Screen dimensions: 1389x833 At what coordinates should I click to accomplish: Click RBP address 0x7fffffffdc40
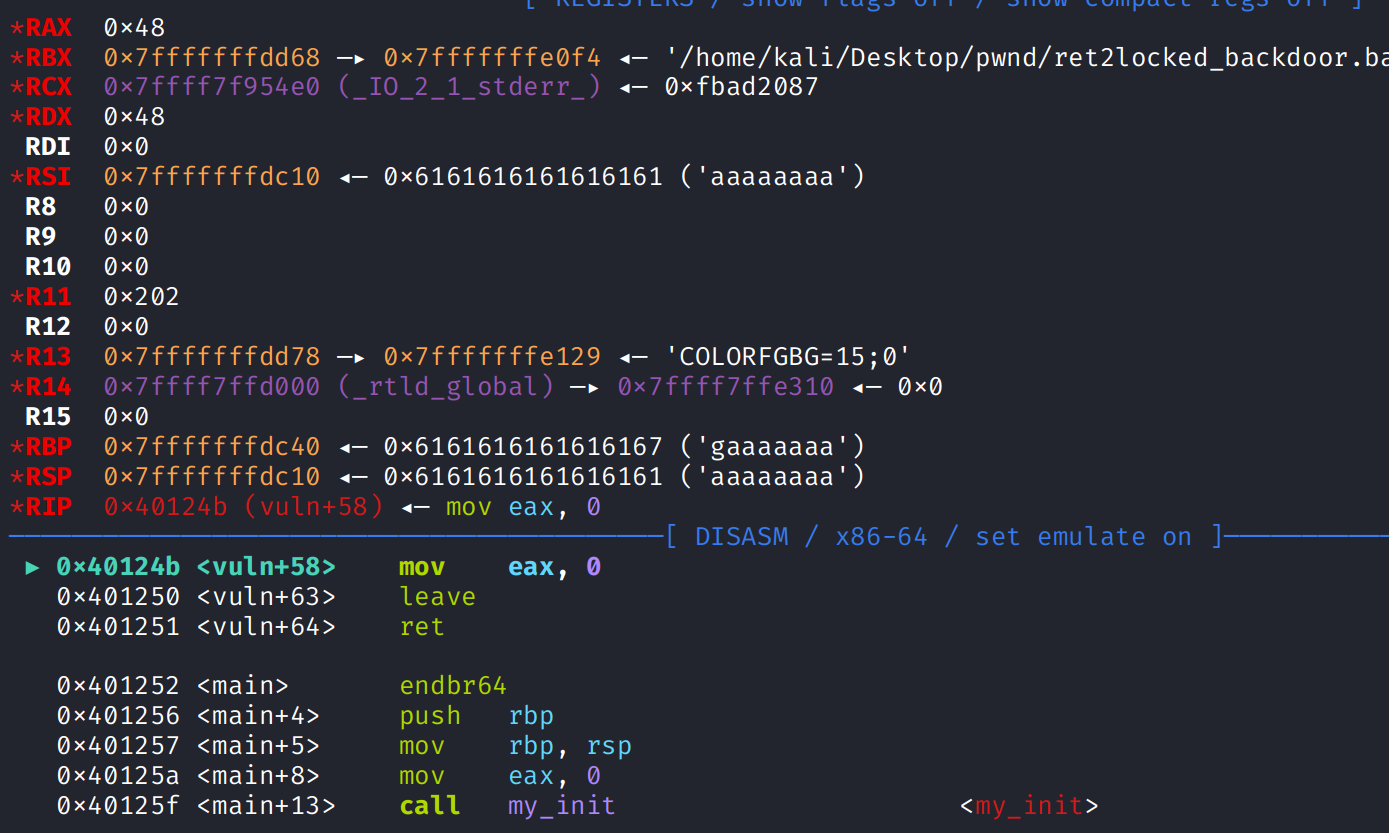(211, 447)
